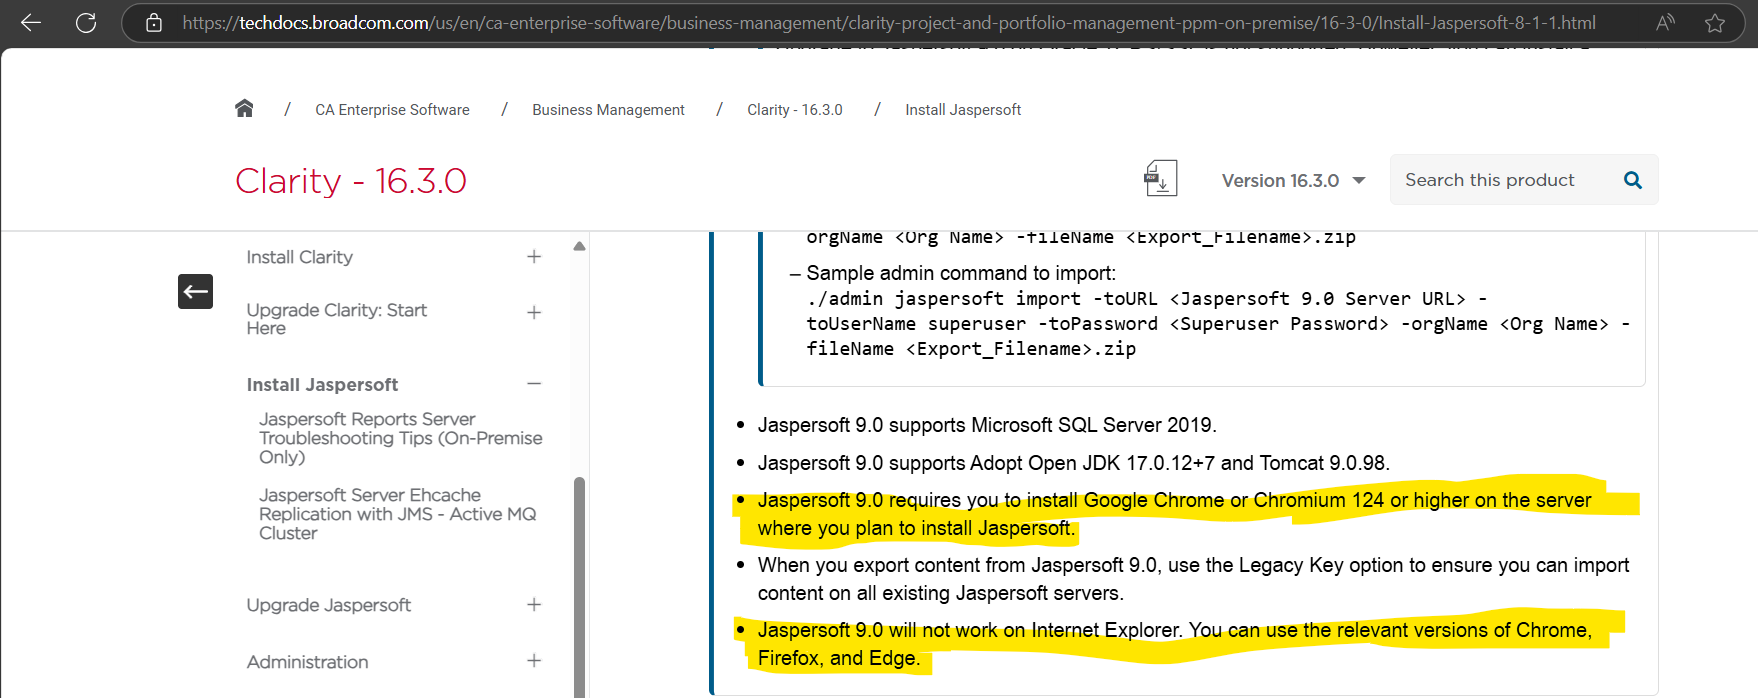The width and height of the screenshot is (1758, 698).
Task: Click the Chromium 124 or higher requirement text
Action: tap(1175, 514)
